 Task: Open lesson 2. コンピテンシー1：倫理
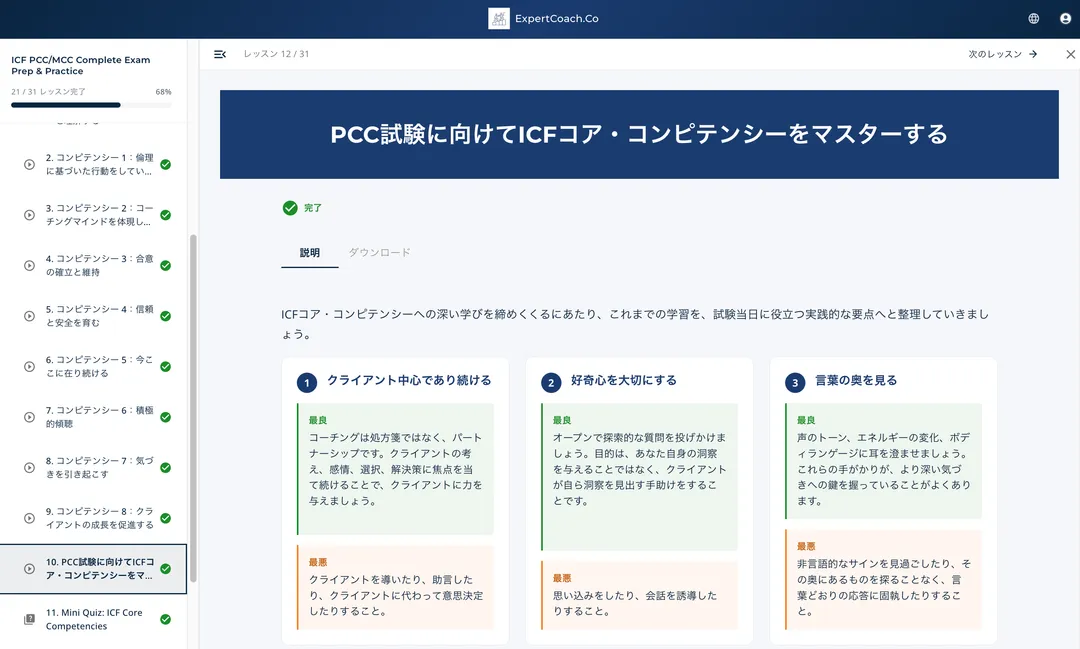pyautogui.click(x=100, y=165)
